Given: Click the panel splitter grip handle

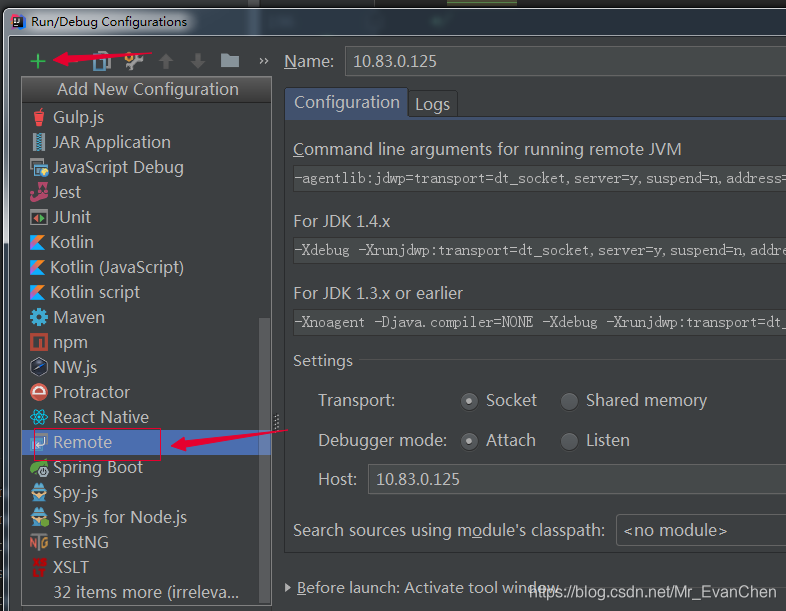Looking at the screenshot, I should pos(277,422).
